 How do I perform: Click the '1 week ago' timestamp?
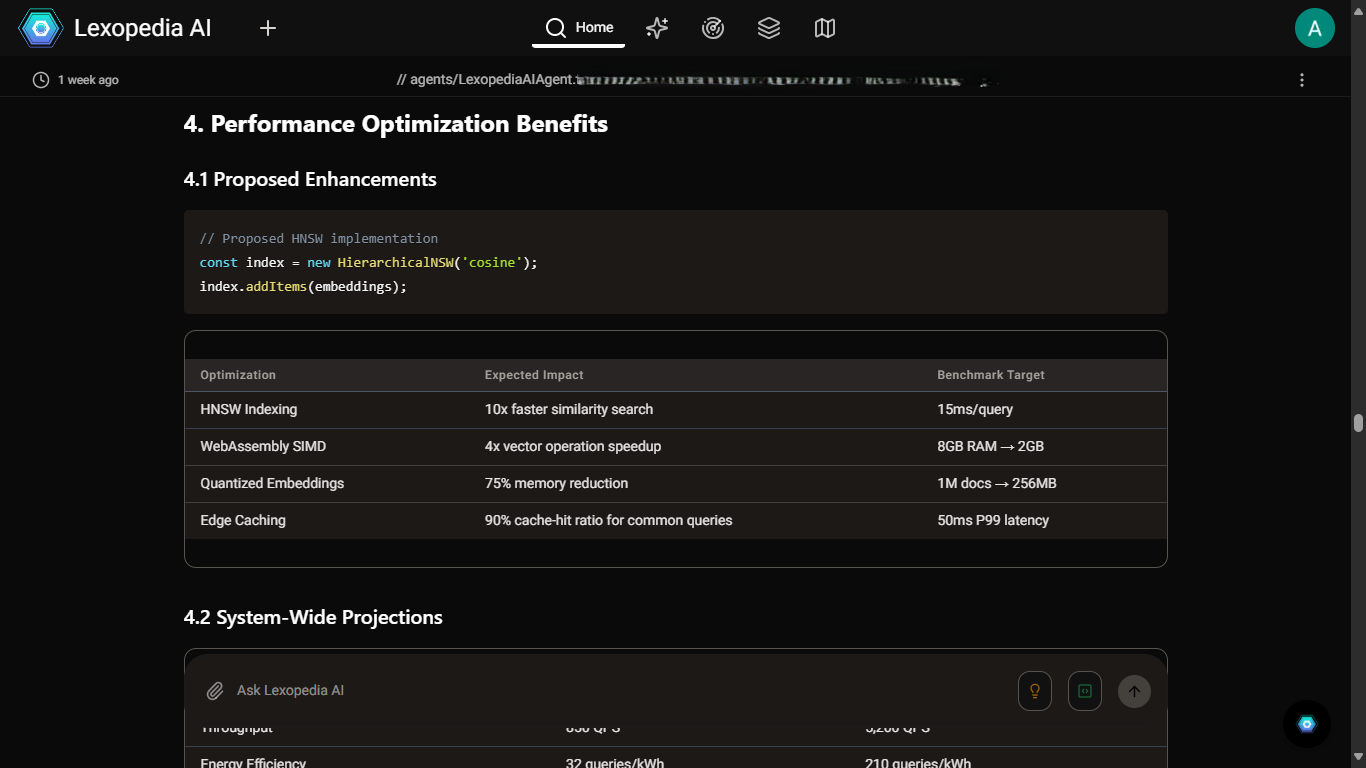88,80
